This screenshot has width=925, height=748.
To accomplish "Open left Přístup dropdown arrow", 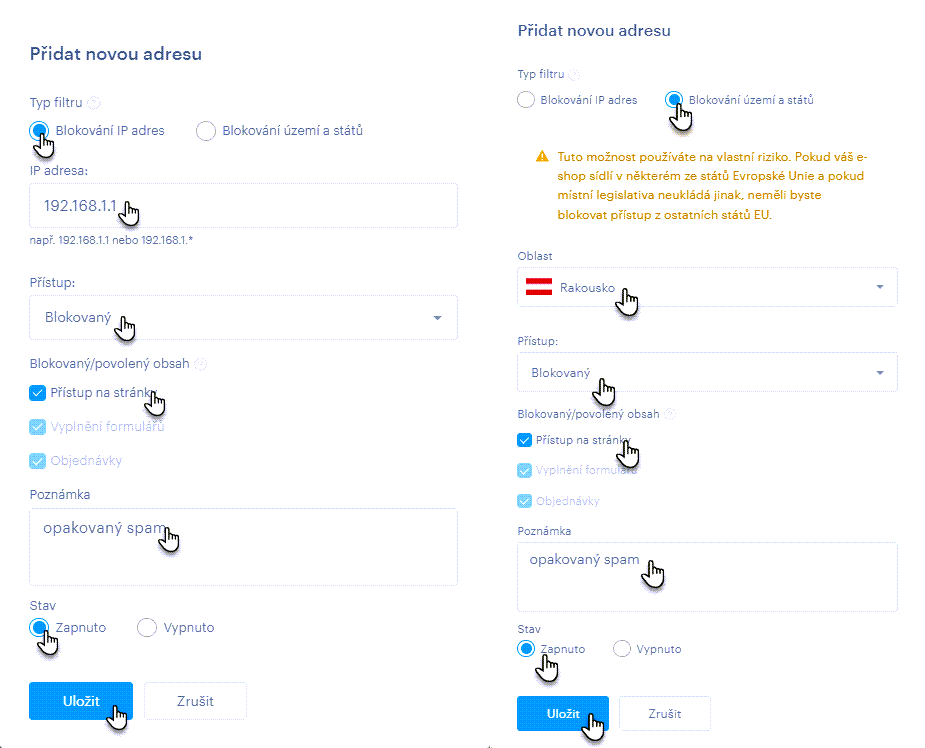I will [437, 317].
